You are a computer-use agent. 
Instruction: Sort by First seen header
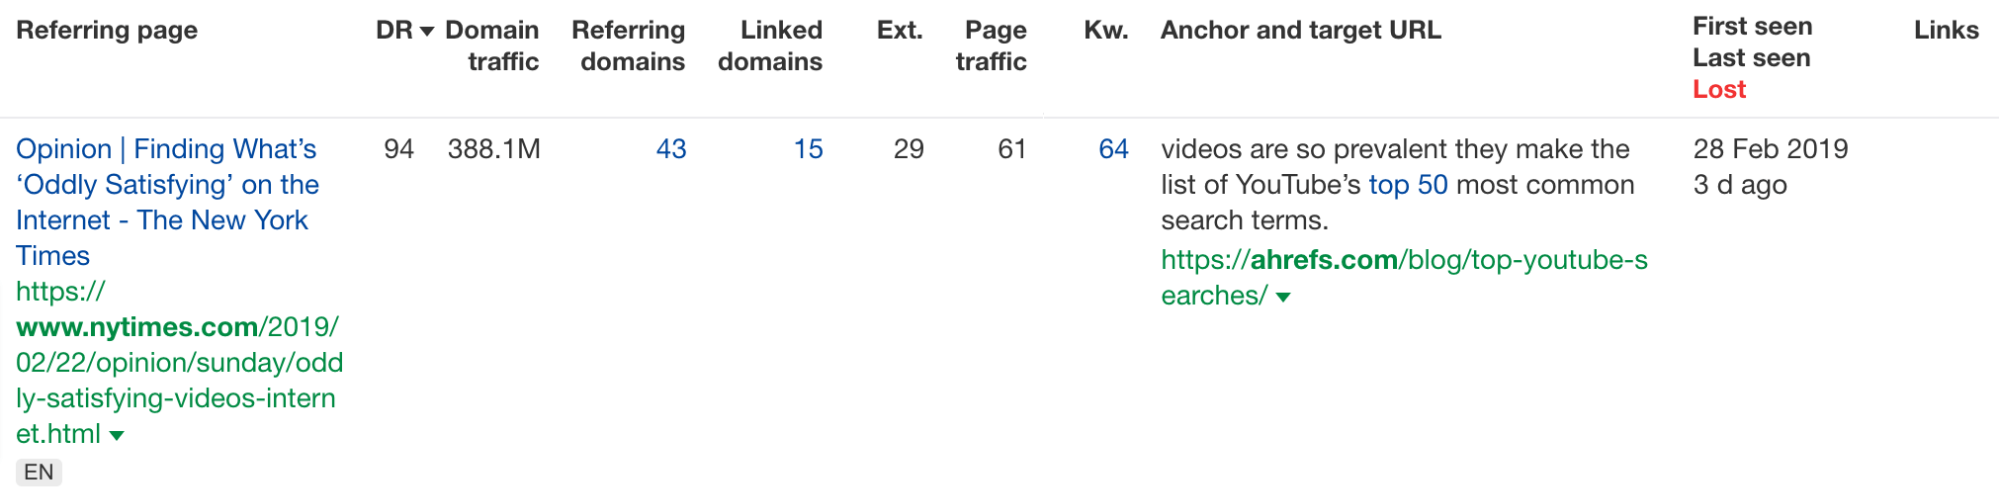coord(1752,26)
